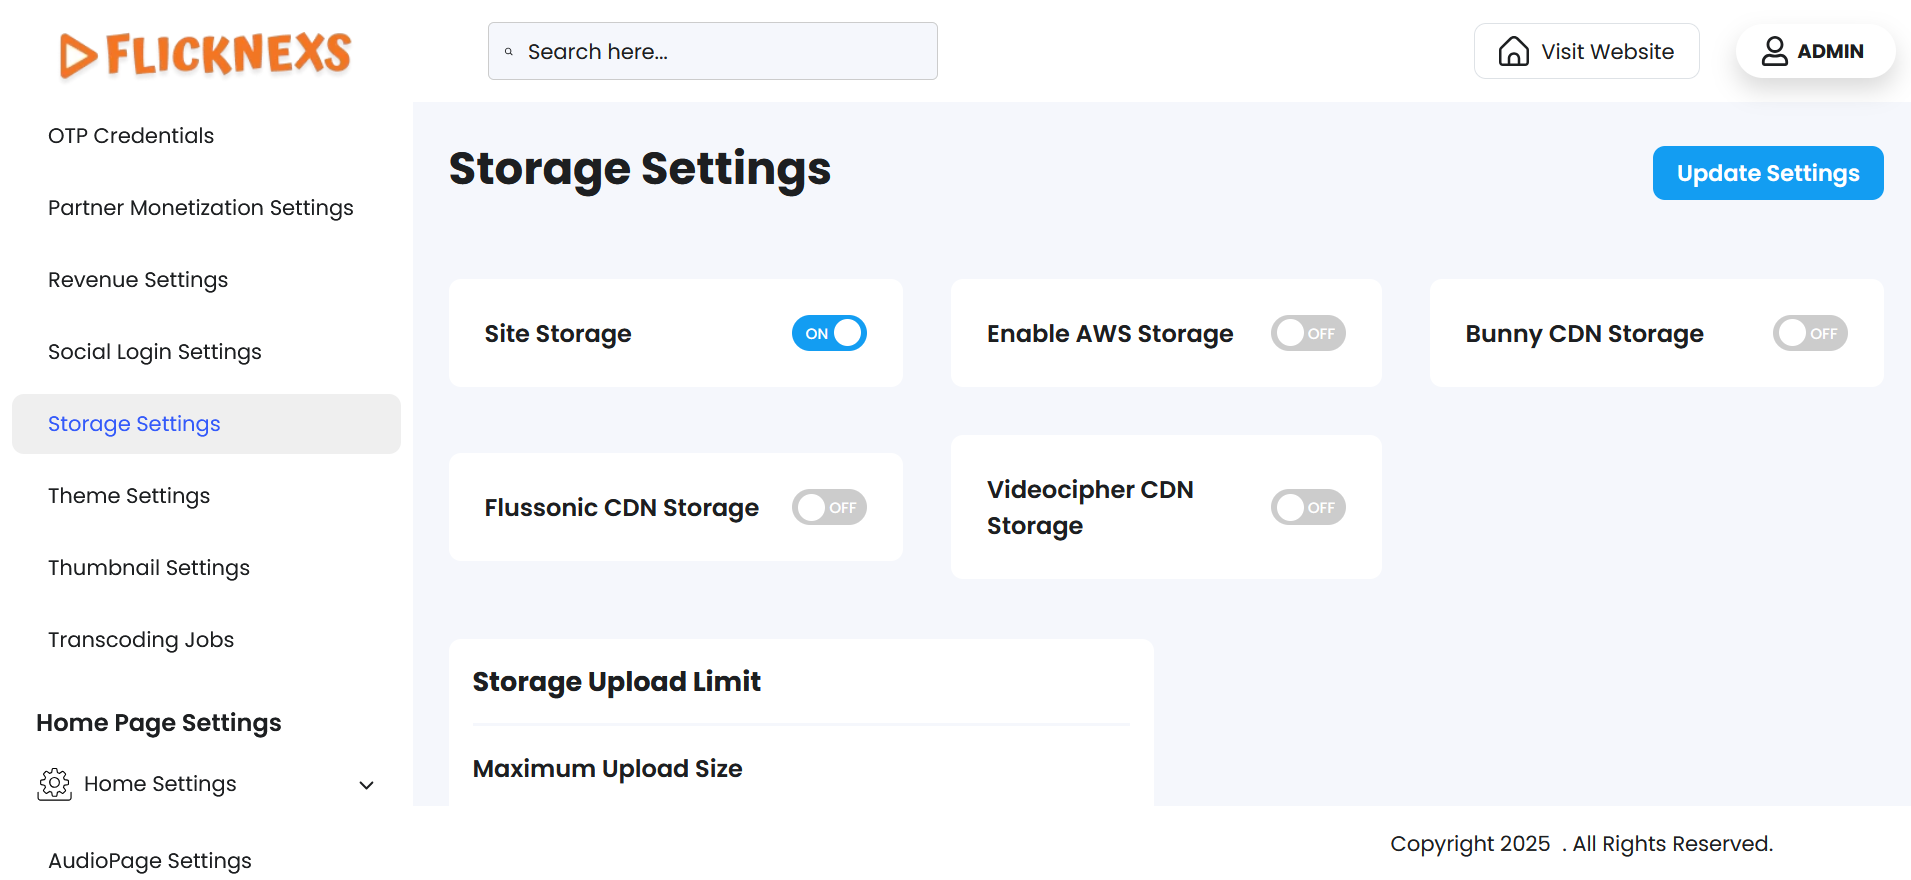
Task: Open Theme Settings page
Action: click(129, 496)
